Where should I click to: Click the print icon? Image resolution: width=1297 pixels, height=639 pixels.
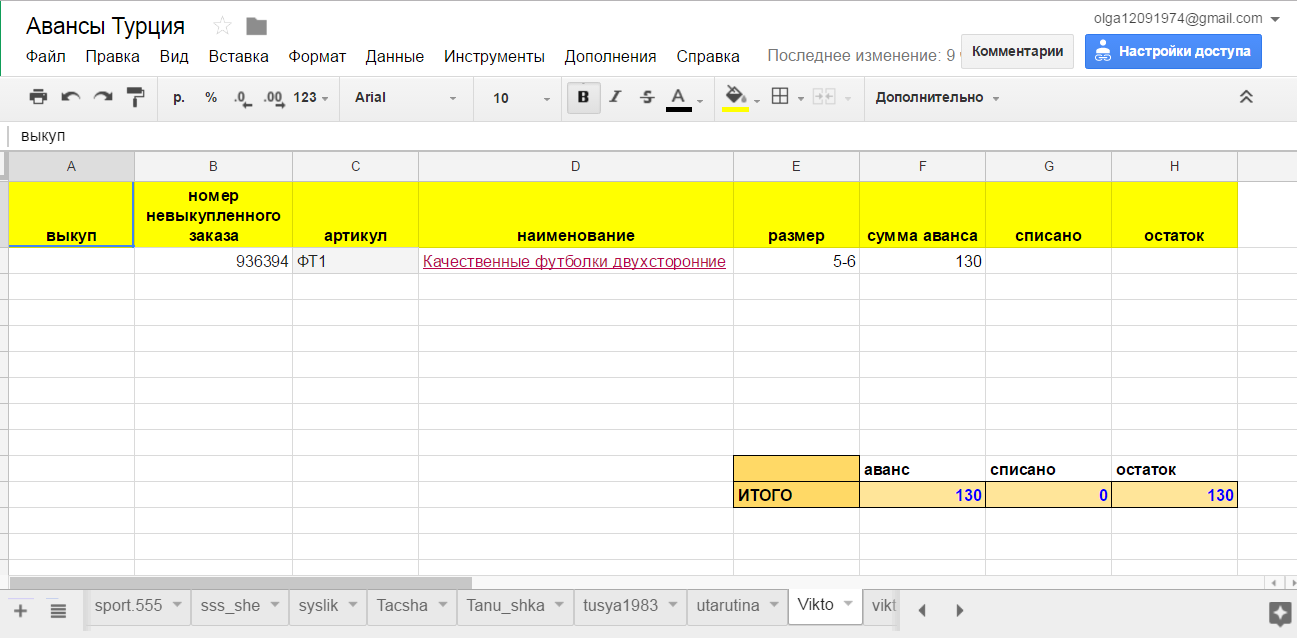38,97
